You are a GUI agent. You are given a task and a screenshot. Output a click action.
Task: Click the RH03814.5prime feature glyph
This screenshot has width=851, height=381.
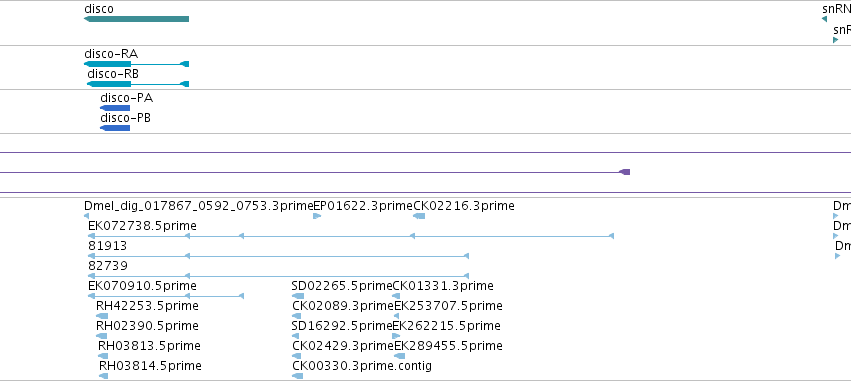click(x=103, y=376)
